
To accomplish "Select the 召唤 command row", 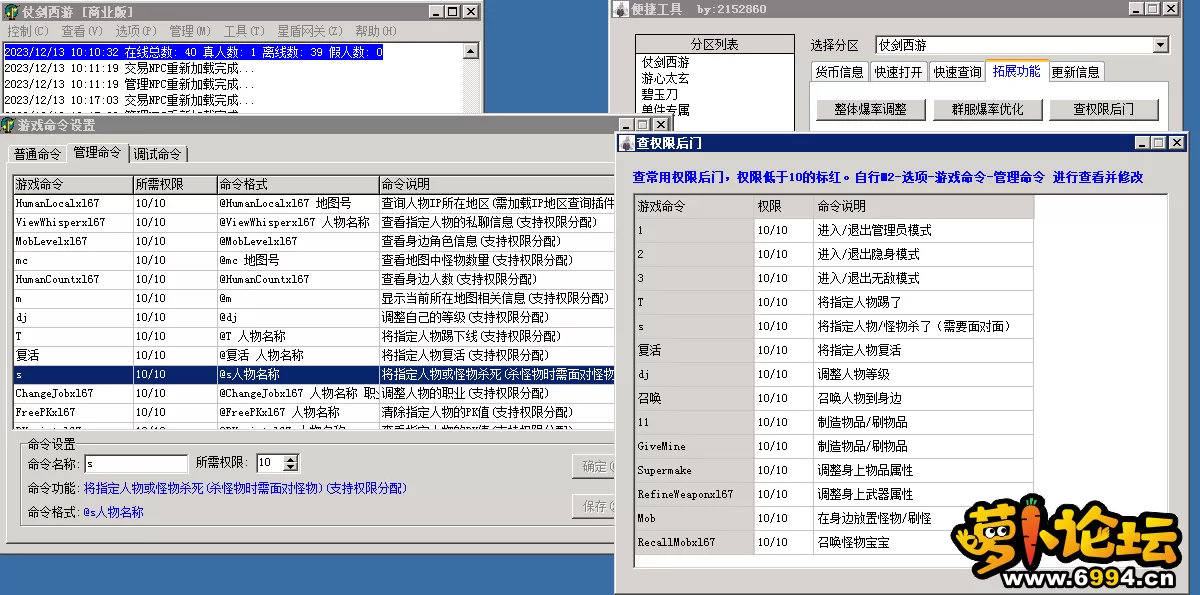I will [834, 398].
